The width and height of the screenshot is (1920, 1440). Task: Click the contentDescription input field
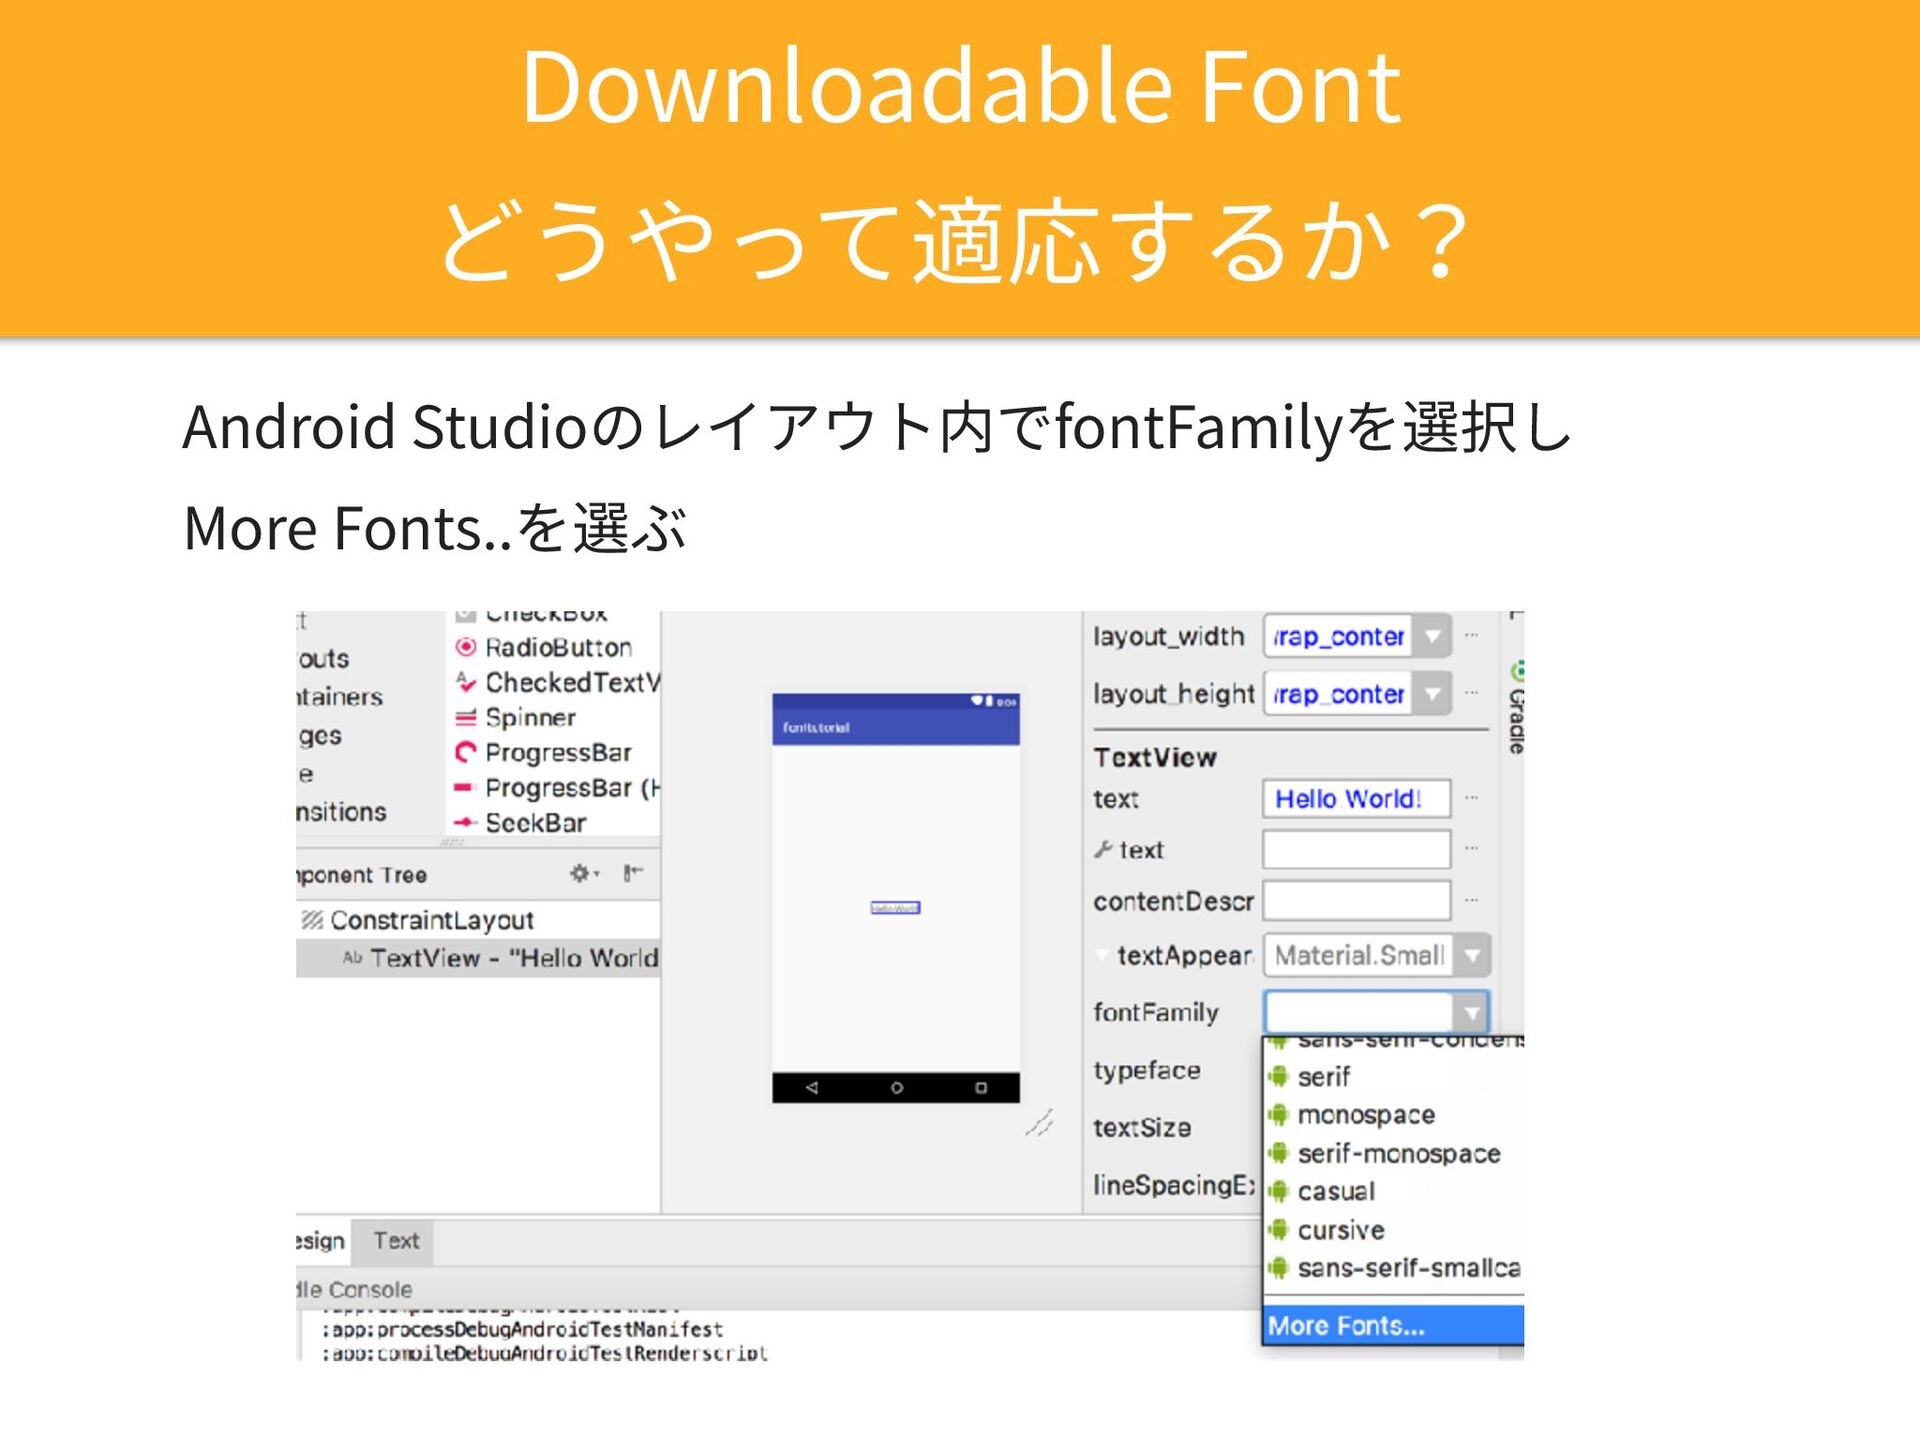point(1356,901)
